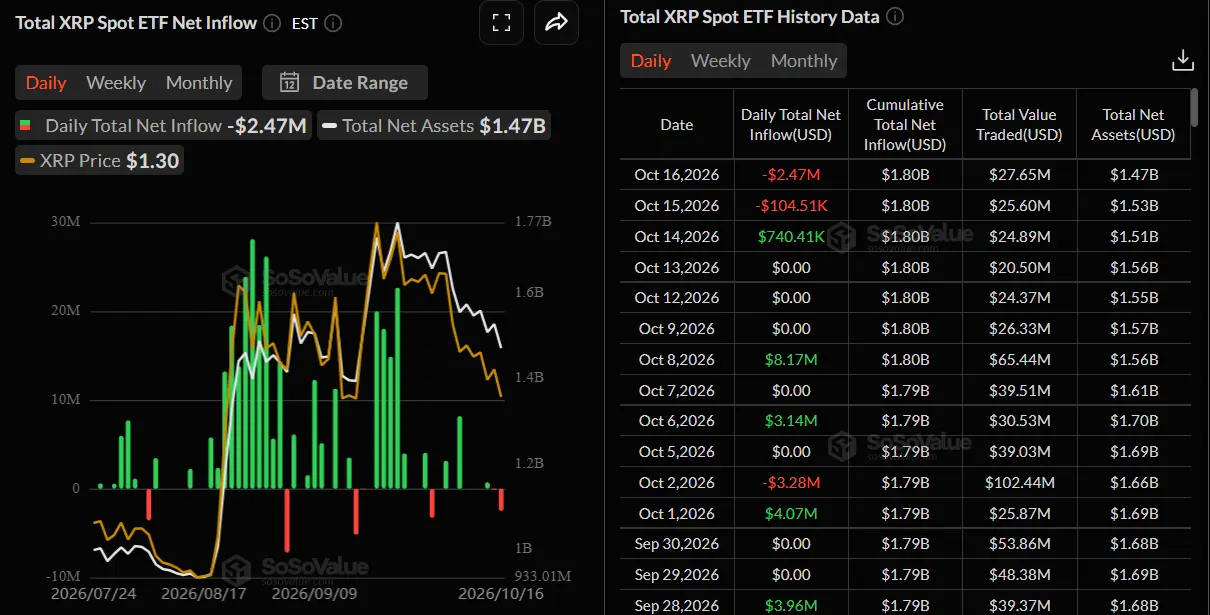Switch the chart to Weekly view
The width and height of the screenshot is (1210, 615).
tap(116, 82)
